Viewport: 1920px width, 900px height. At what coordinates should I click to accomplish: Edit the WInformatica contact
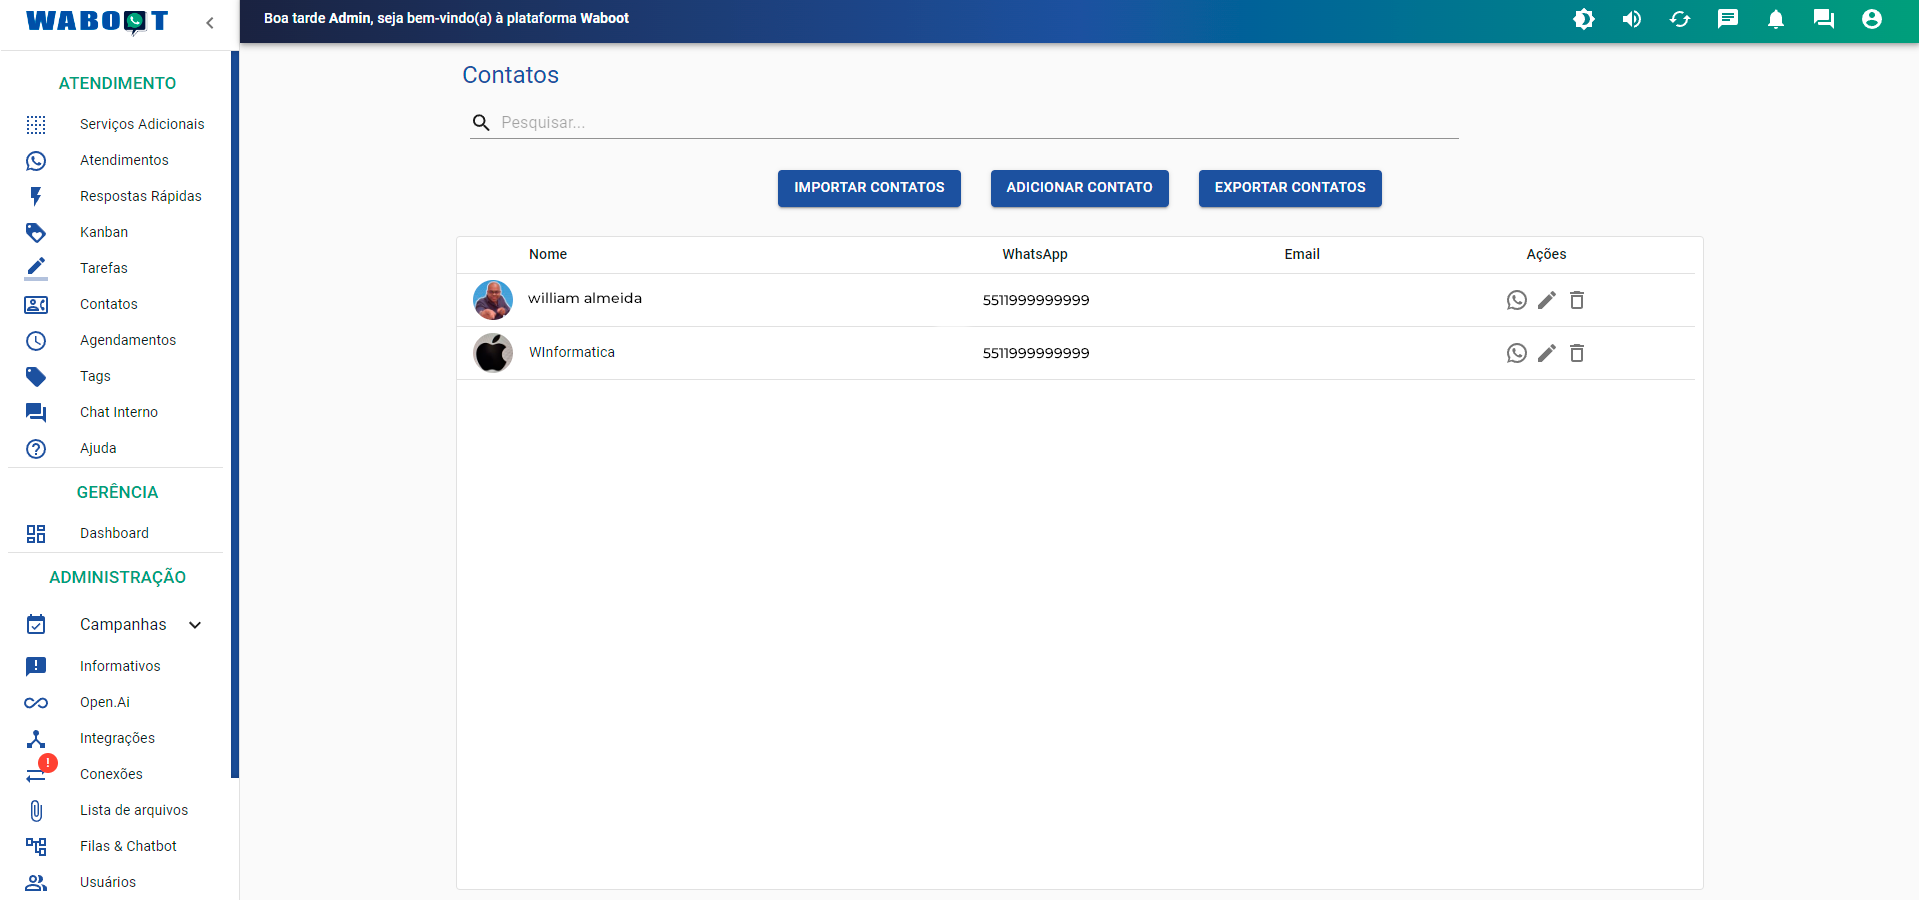pos(1547,353)
